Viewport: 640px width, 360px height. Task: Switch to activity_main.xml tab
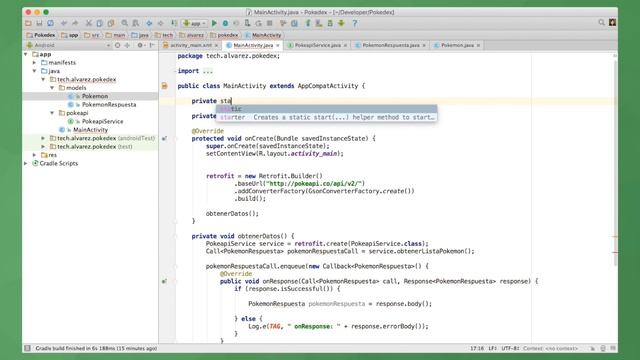tap(191, 45)
